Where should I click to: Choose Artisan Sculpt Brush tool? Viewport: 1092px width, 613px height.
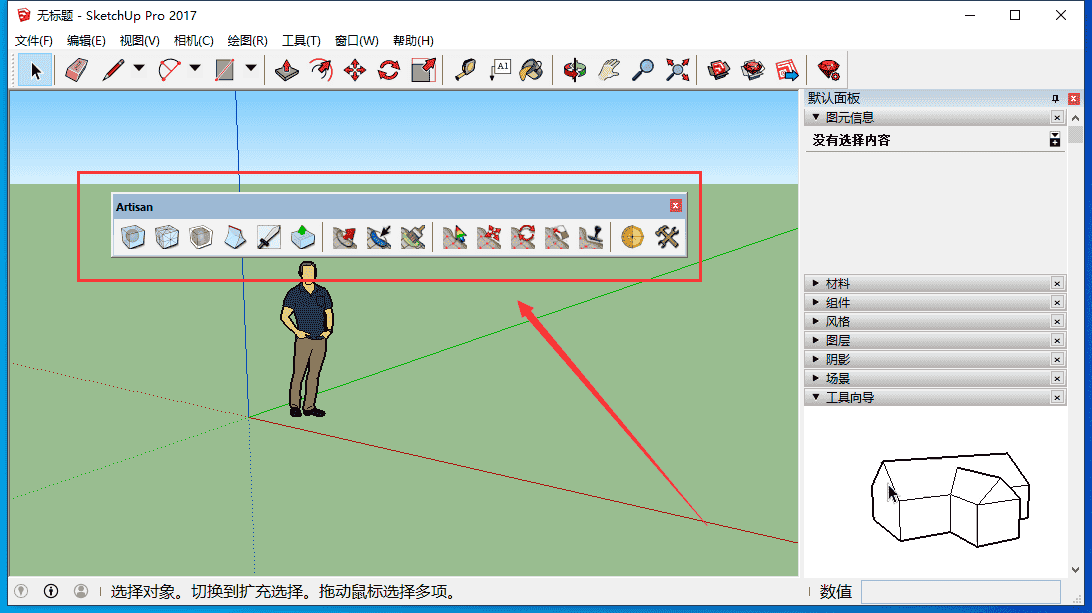click(x=345, y=237)
